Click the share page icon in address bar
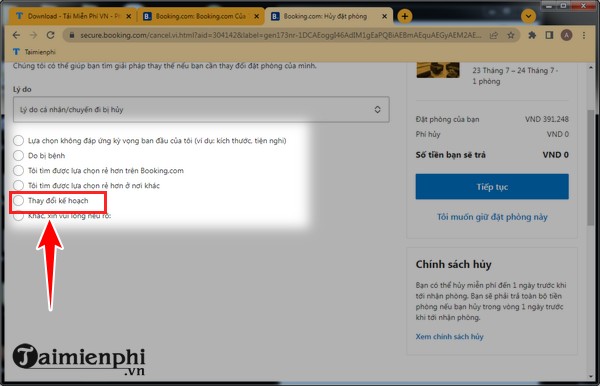The width and height of the screenshot is (600, 386). (x=494, y=35)
